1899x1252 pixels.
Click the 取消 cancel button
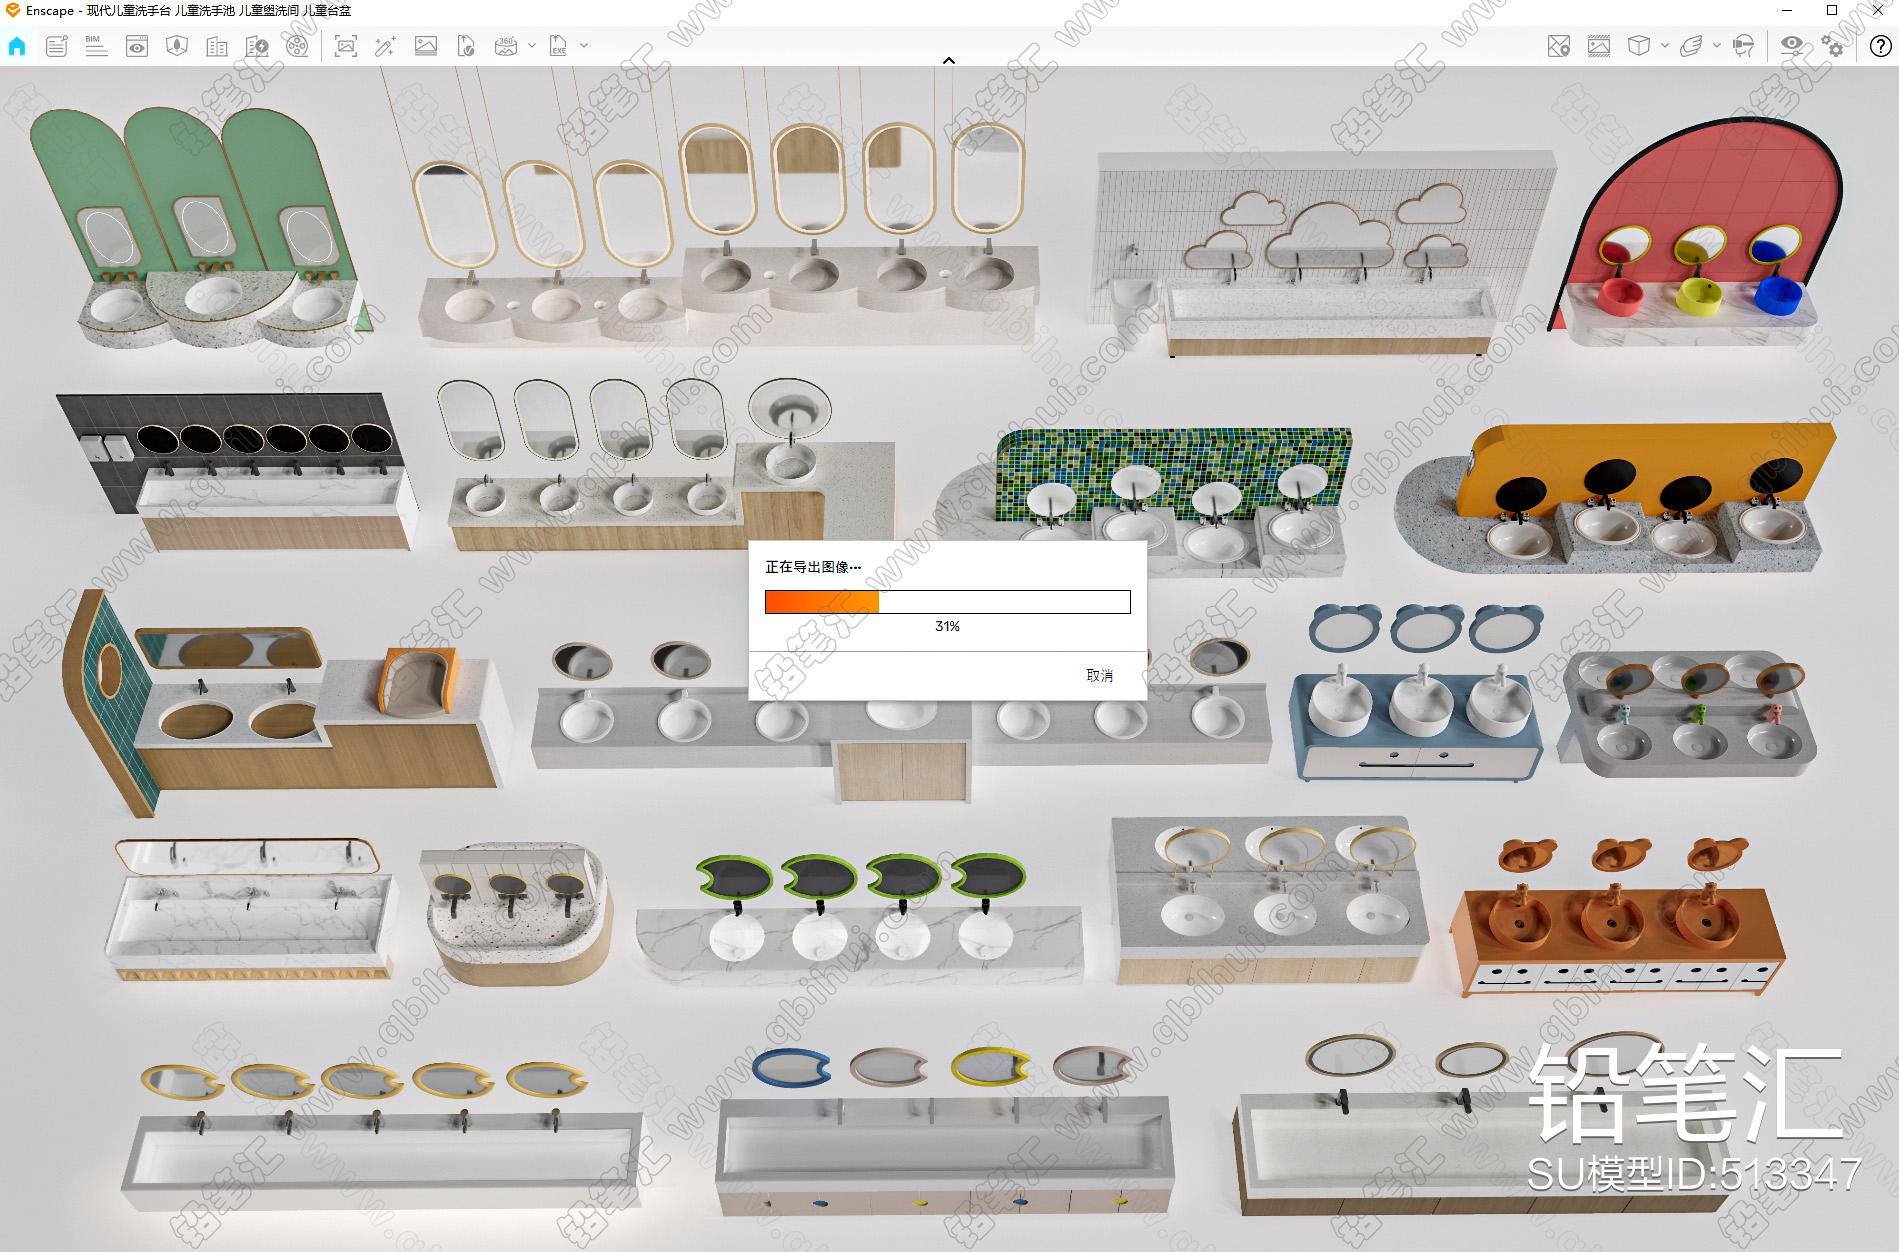1099,676
